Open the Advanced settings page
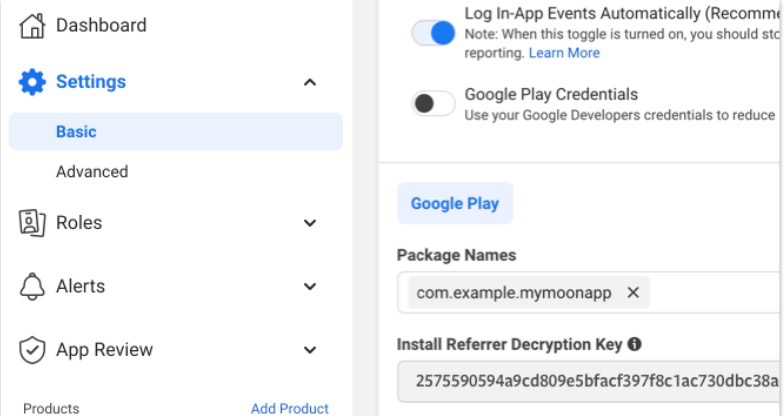This screenshot has width=784, height=416. coord(92,172)
